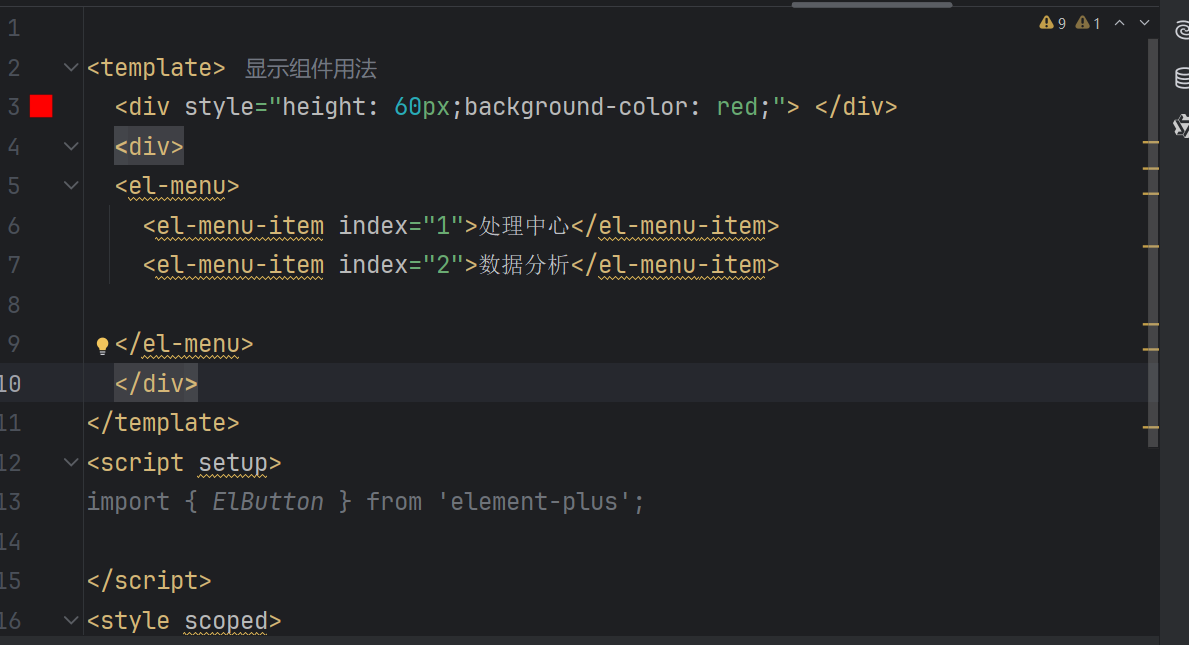Open the warnings indicator showing 9

[1053, 23]
